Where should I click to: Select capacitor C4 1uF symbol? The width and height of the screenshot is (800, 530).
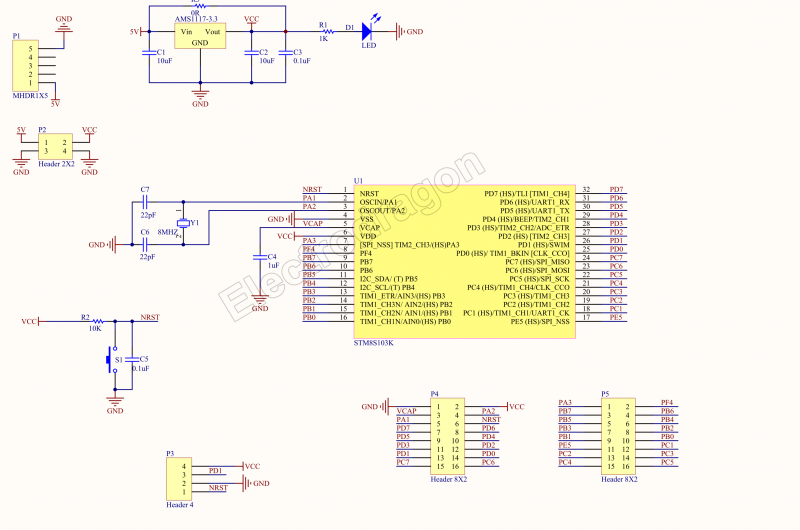260,257
